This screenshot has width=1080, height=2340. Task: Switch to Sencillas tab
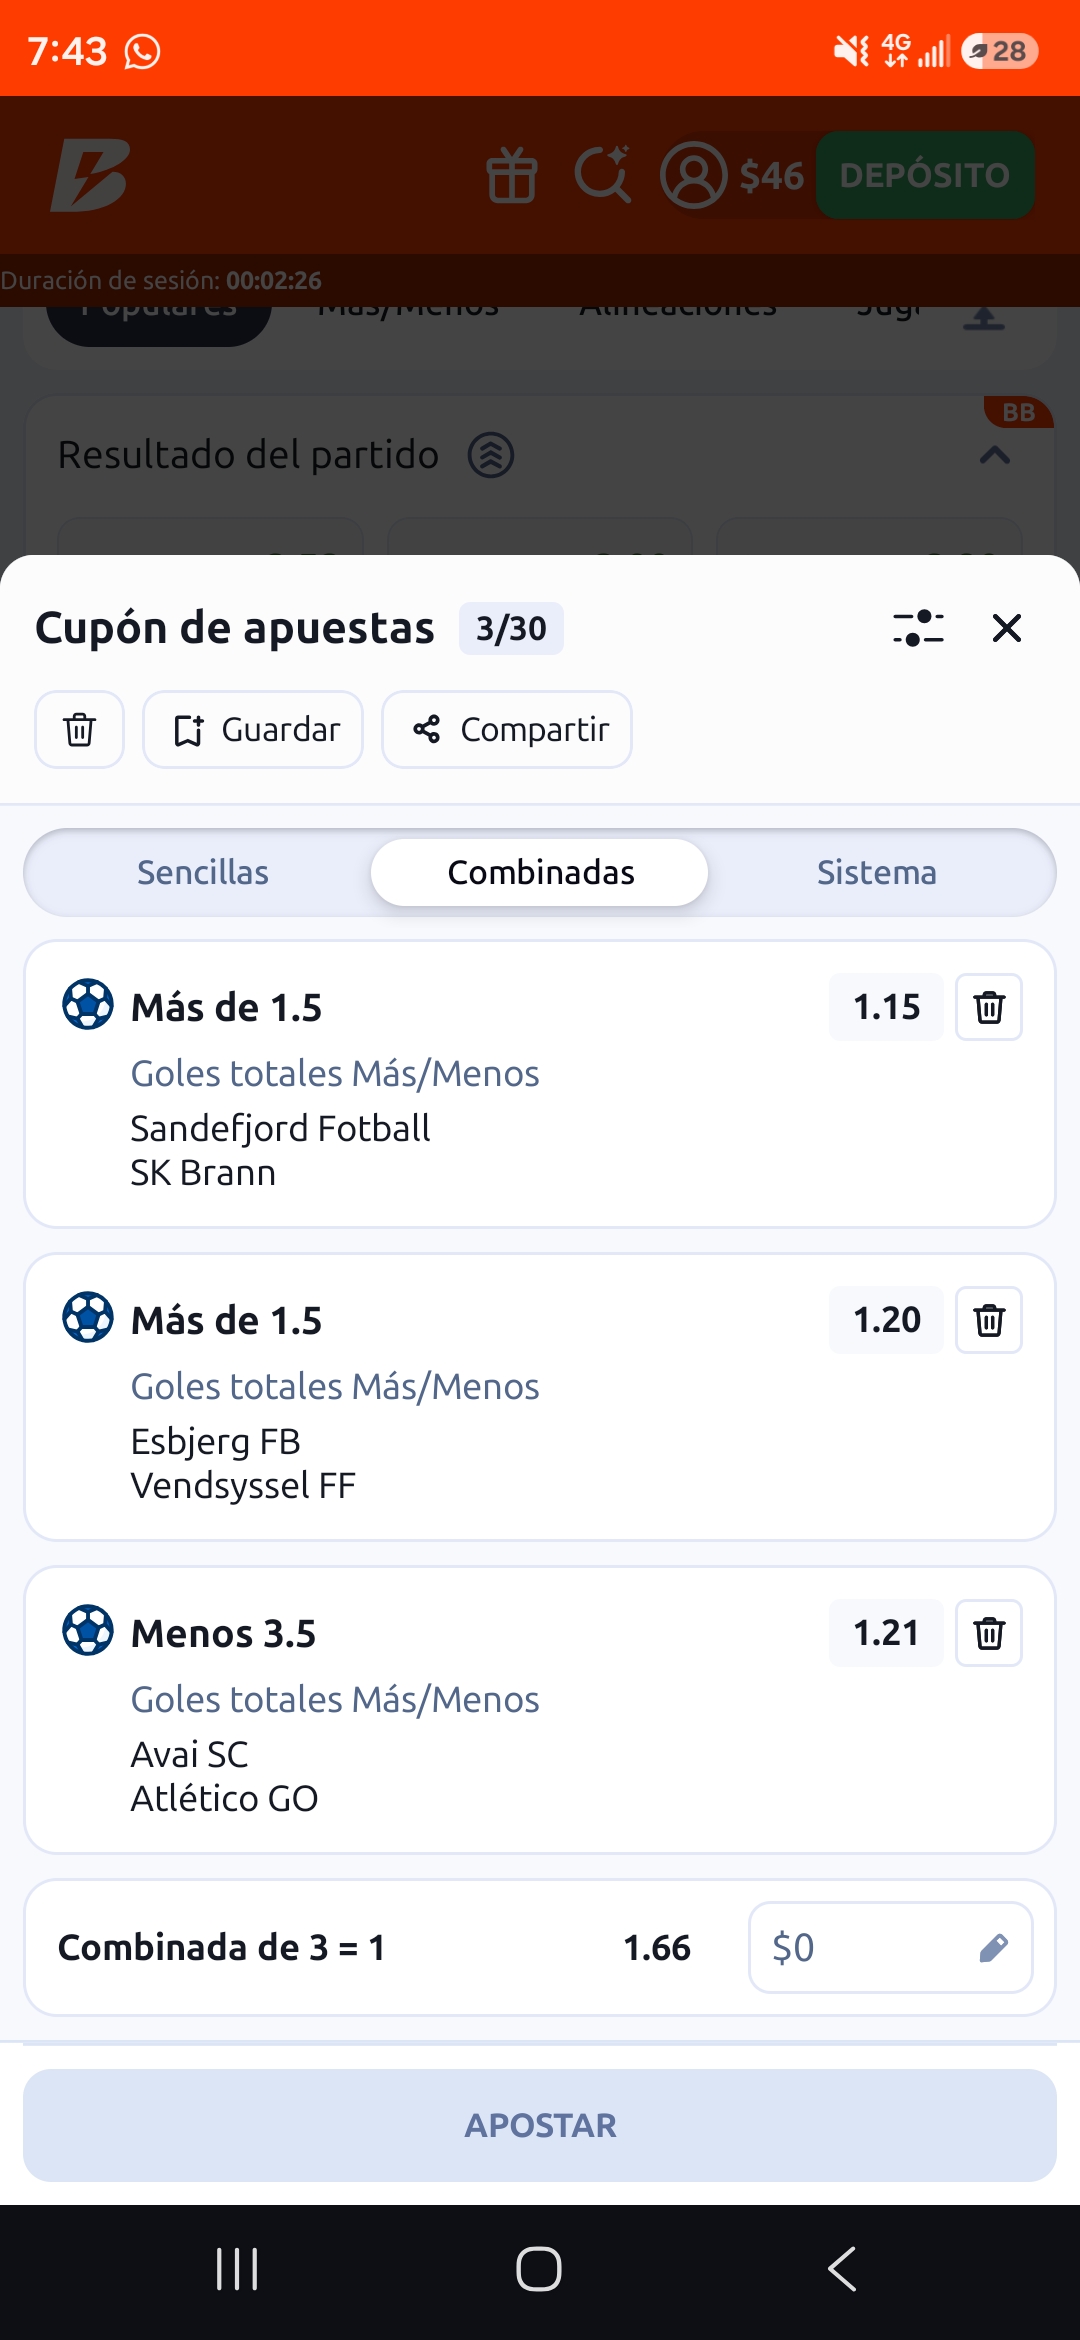(x=203, y=872)
